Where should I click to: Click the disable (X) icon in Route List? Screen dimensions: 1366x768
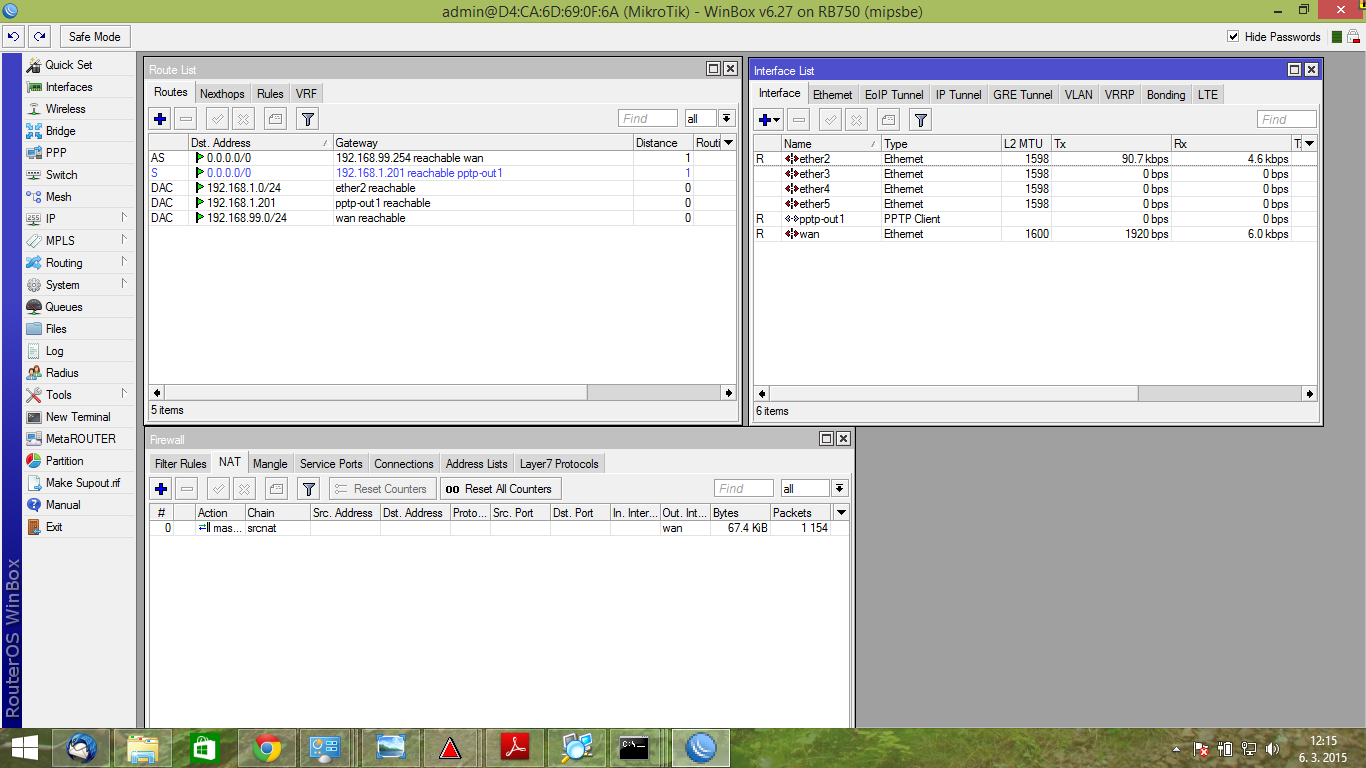coord(243,119)
